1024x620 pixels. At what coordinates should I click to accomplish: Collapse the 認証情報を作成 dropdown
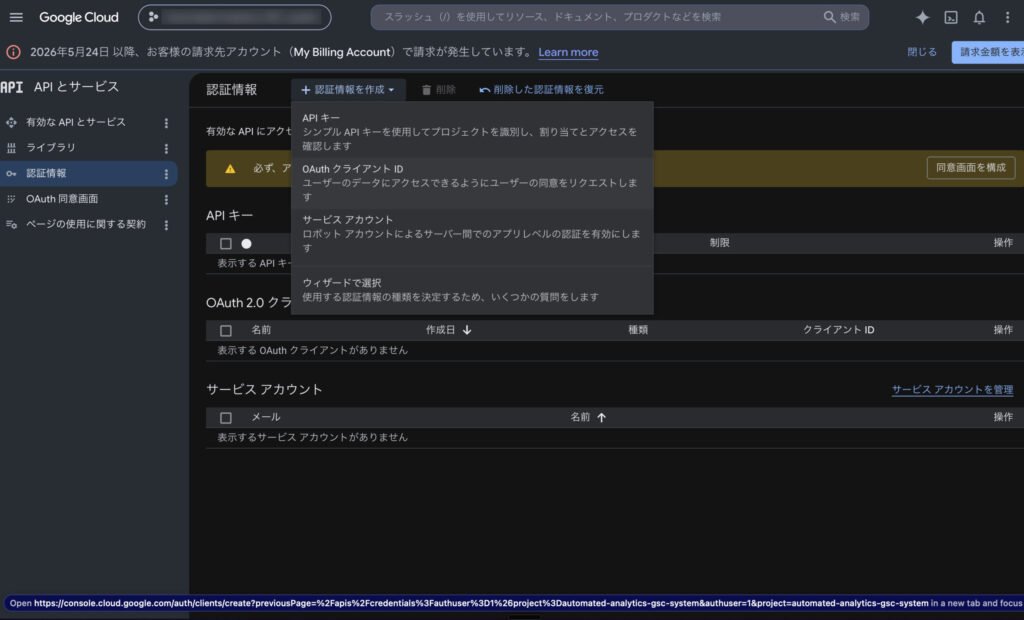[348, 90]
